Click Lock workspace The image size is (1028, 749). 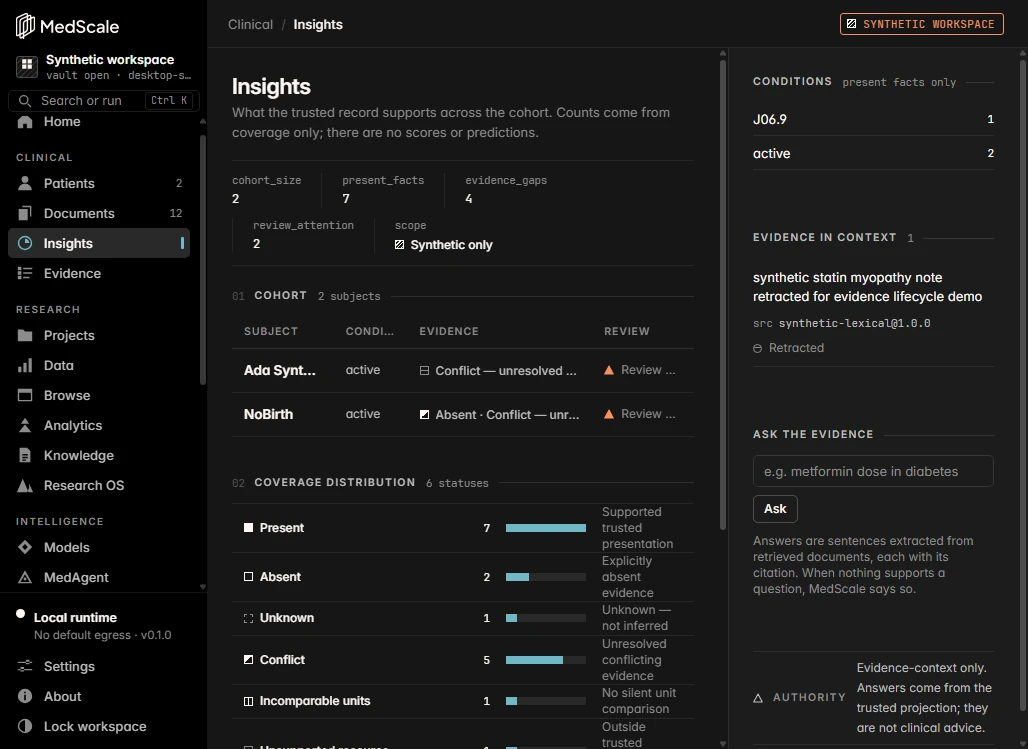click(x=99, y=726)
